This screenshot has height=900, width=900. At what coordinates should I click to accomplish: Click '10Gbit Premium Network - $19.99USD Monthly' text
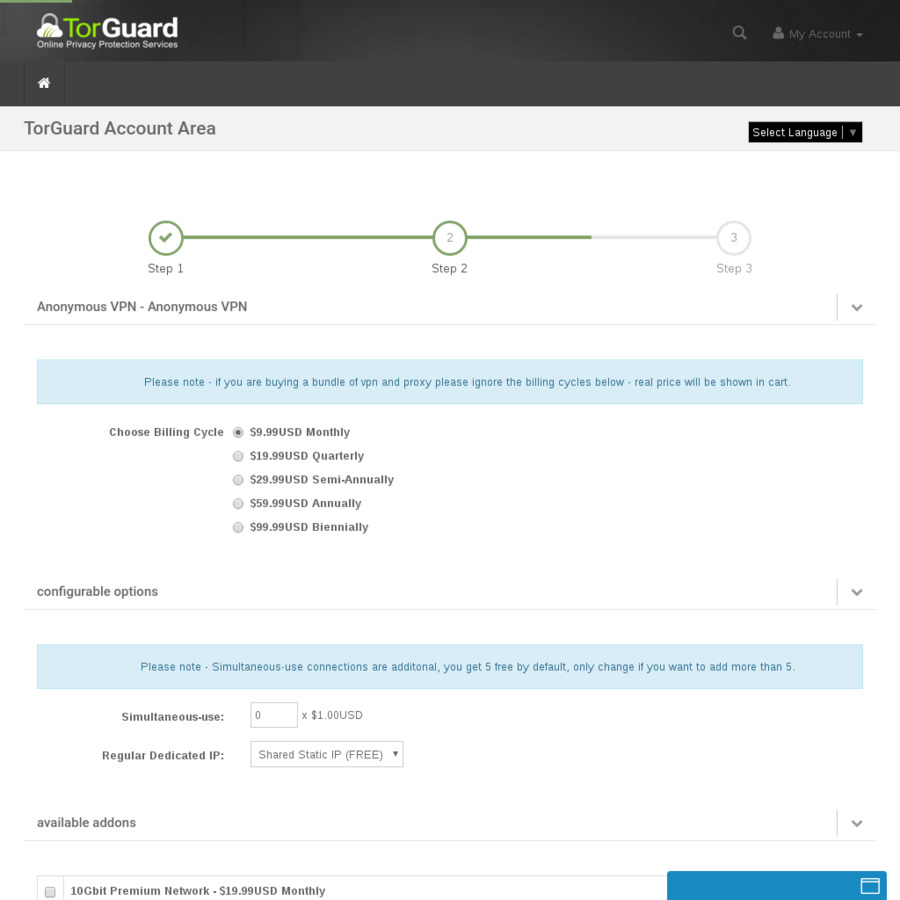pyautogui.click(x=198, y=891)
